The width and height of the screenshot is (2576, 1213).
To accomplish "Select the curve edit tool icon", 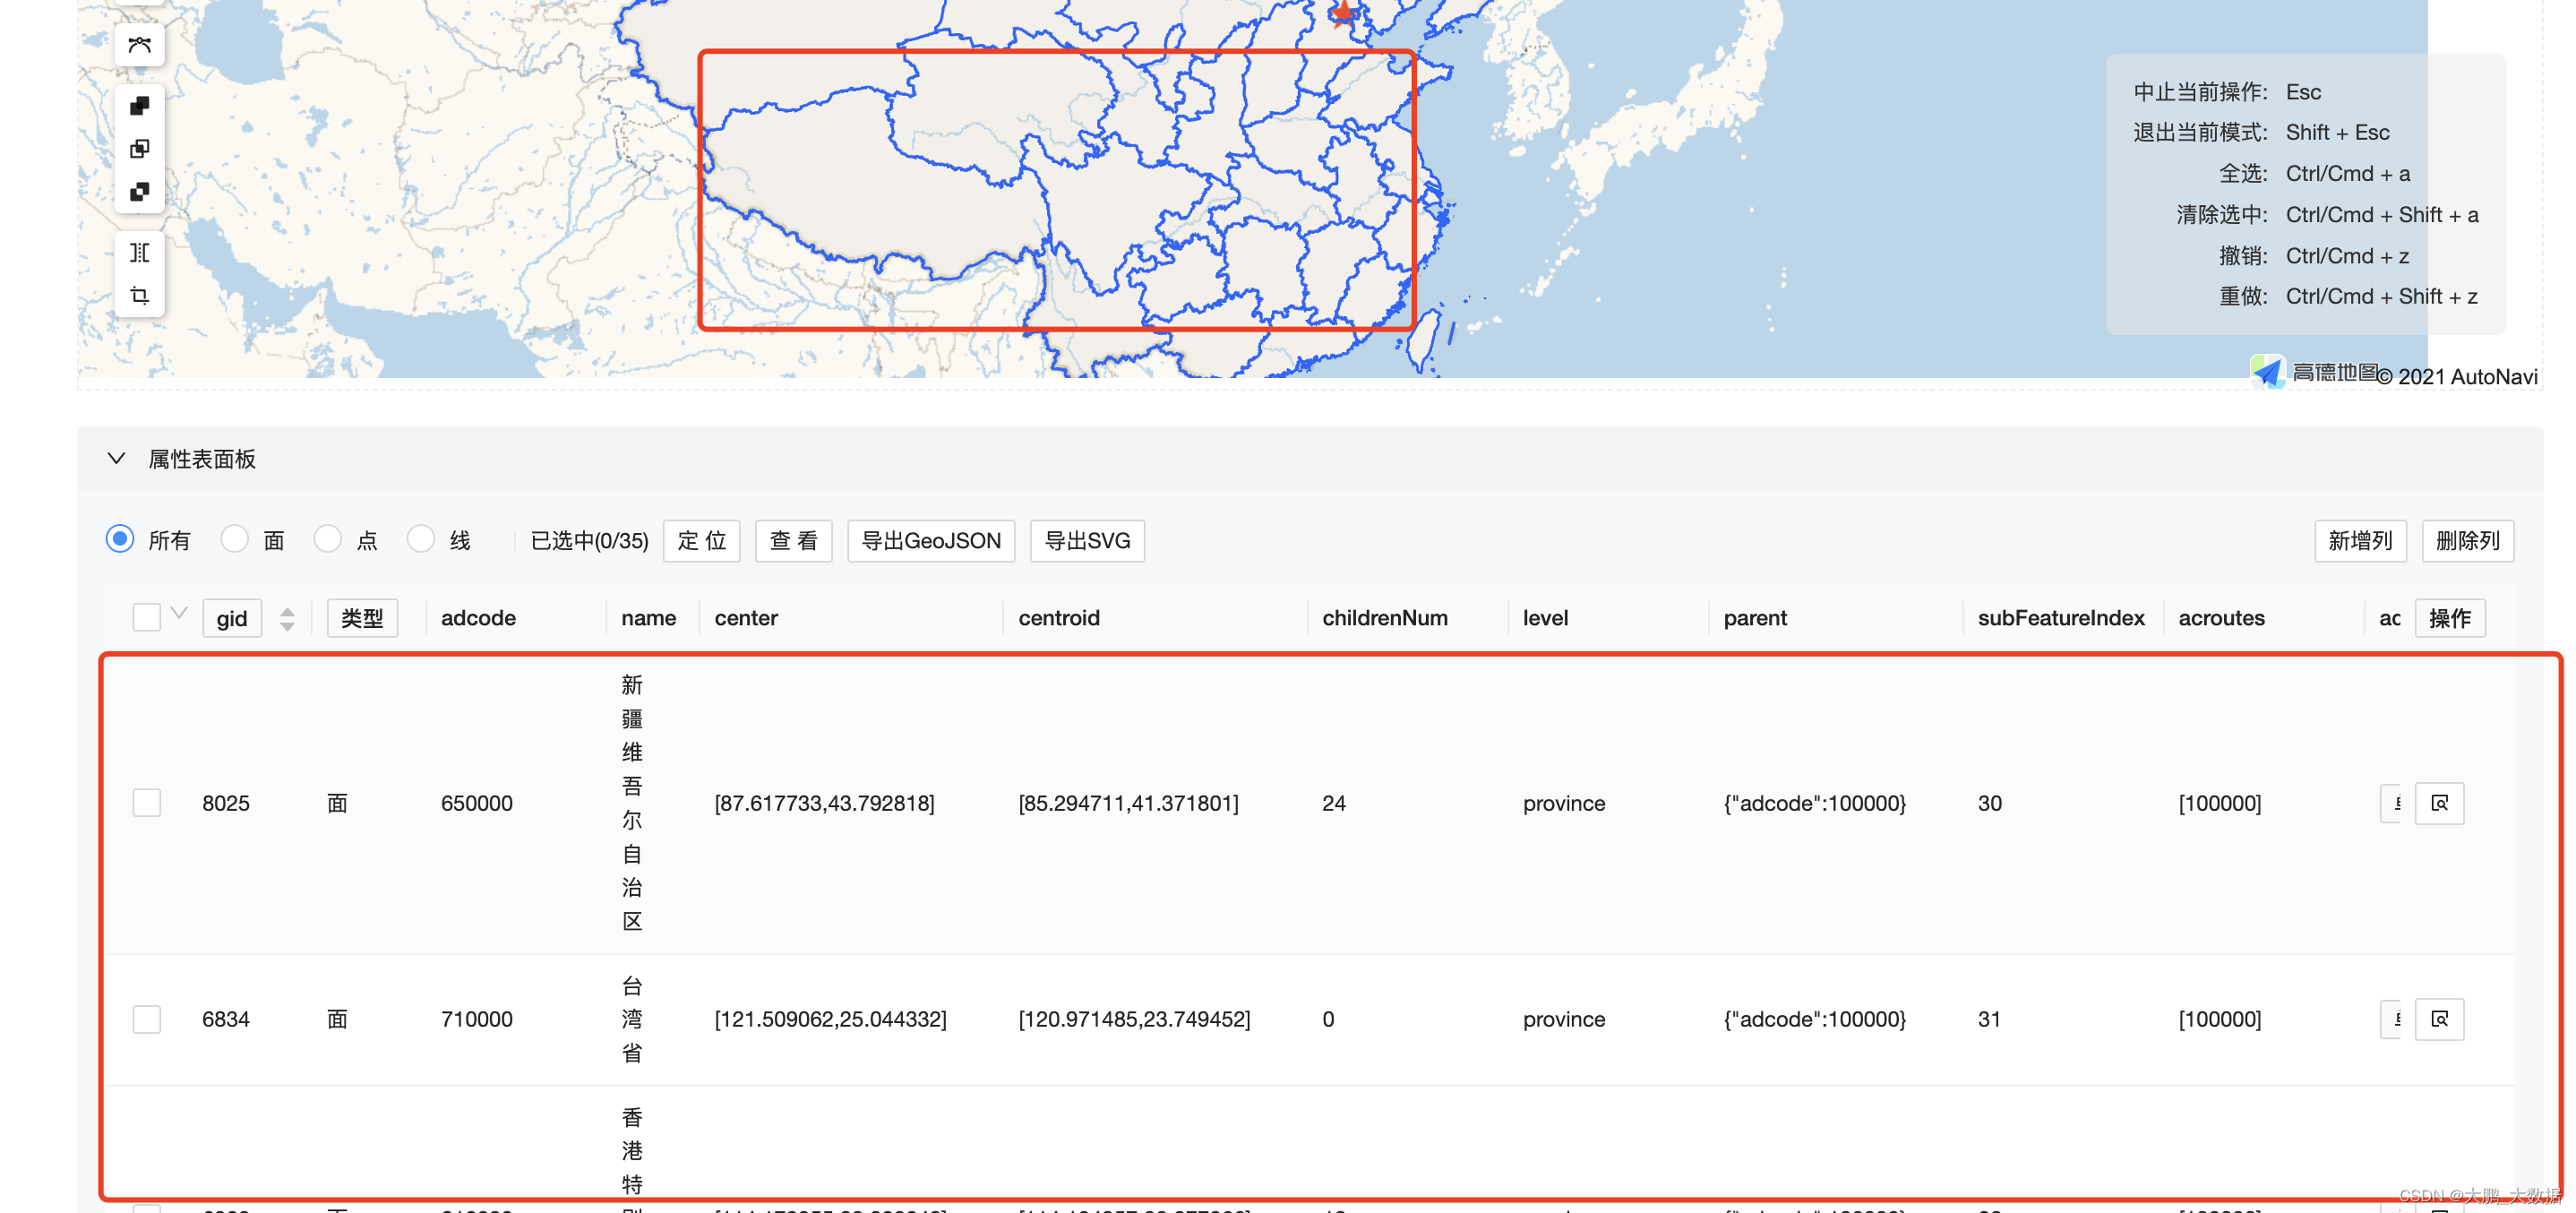I will click(140, 45).
